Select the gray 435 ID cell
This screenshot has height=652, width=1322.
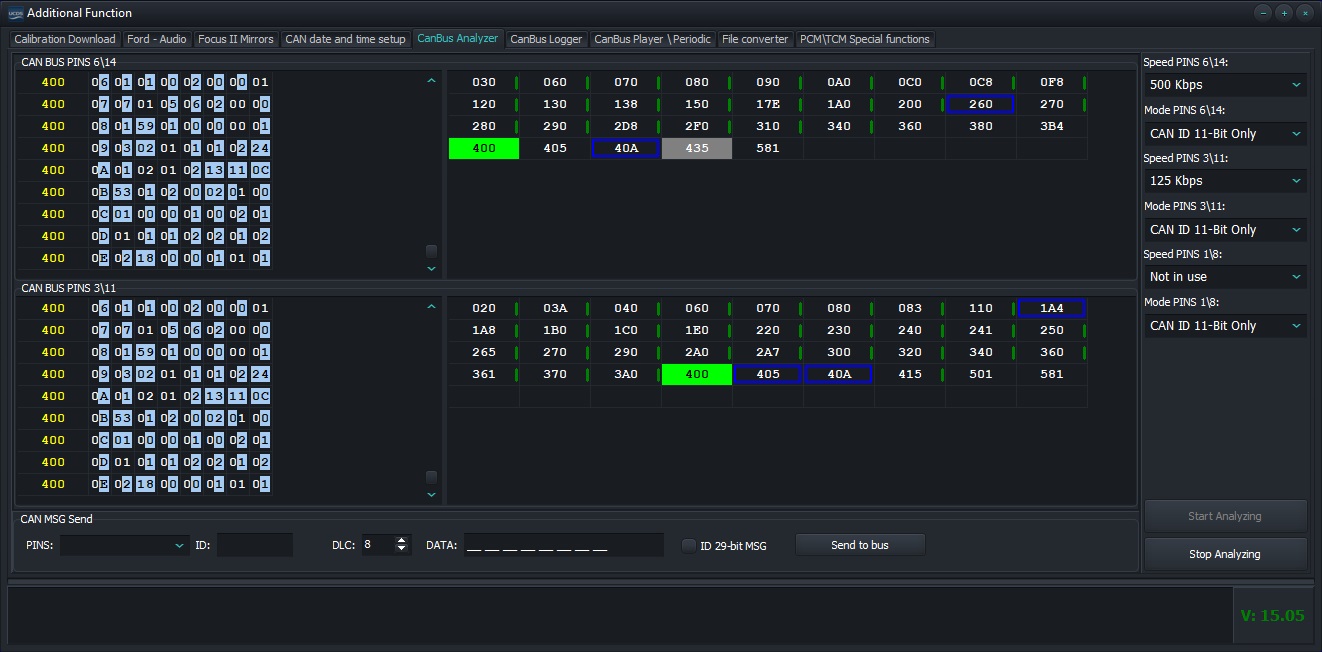click(x=697, y=148)
